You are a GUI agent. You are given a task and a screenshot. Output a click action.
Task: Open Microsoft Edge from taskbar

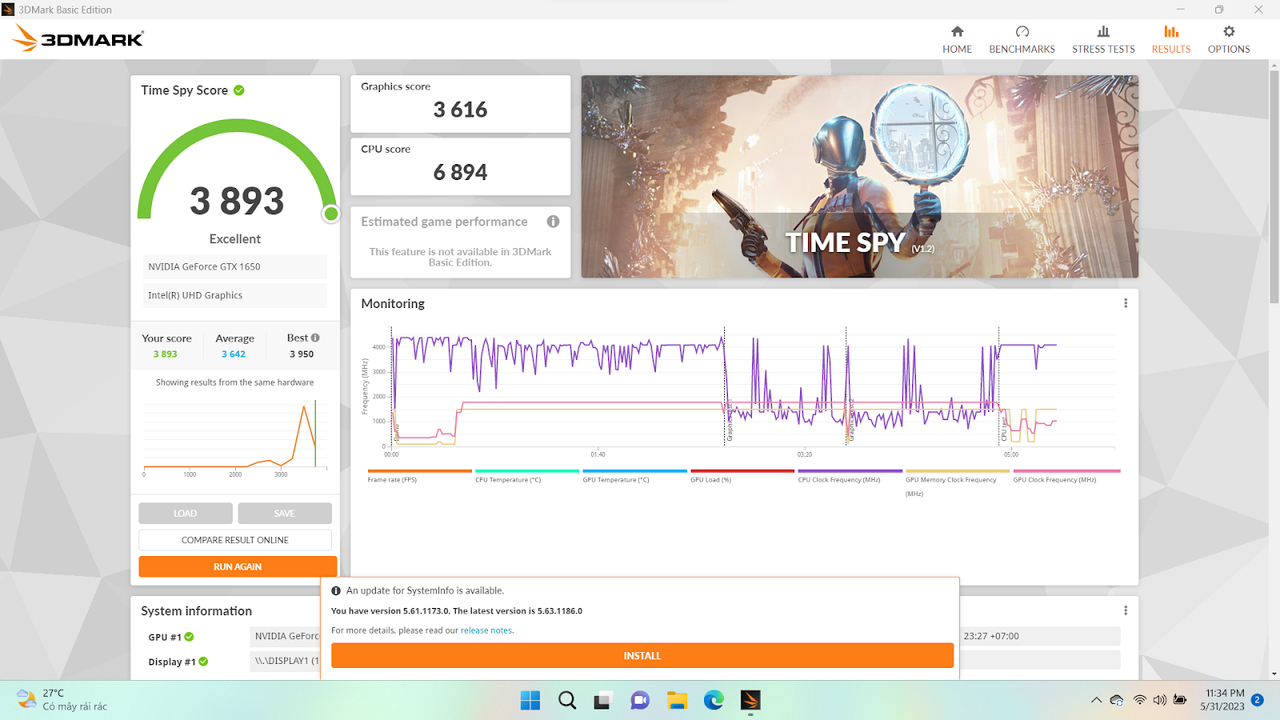click(713, 700)
